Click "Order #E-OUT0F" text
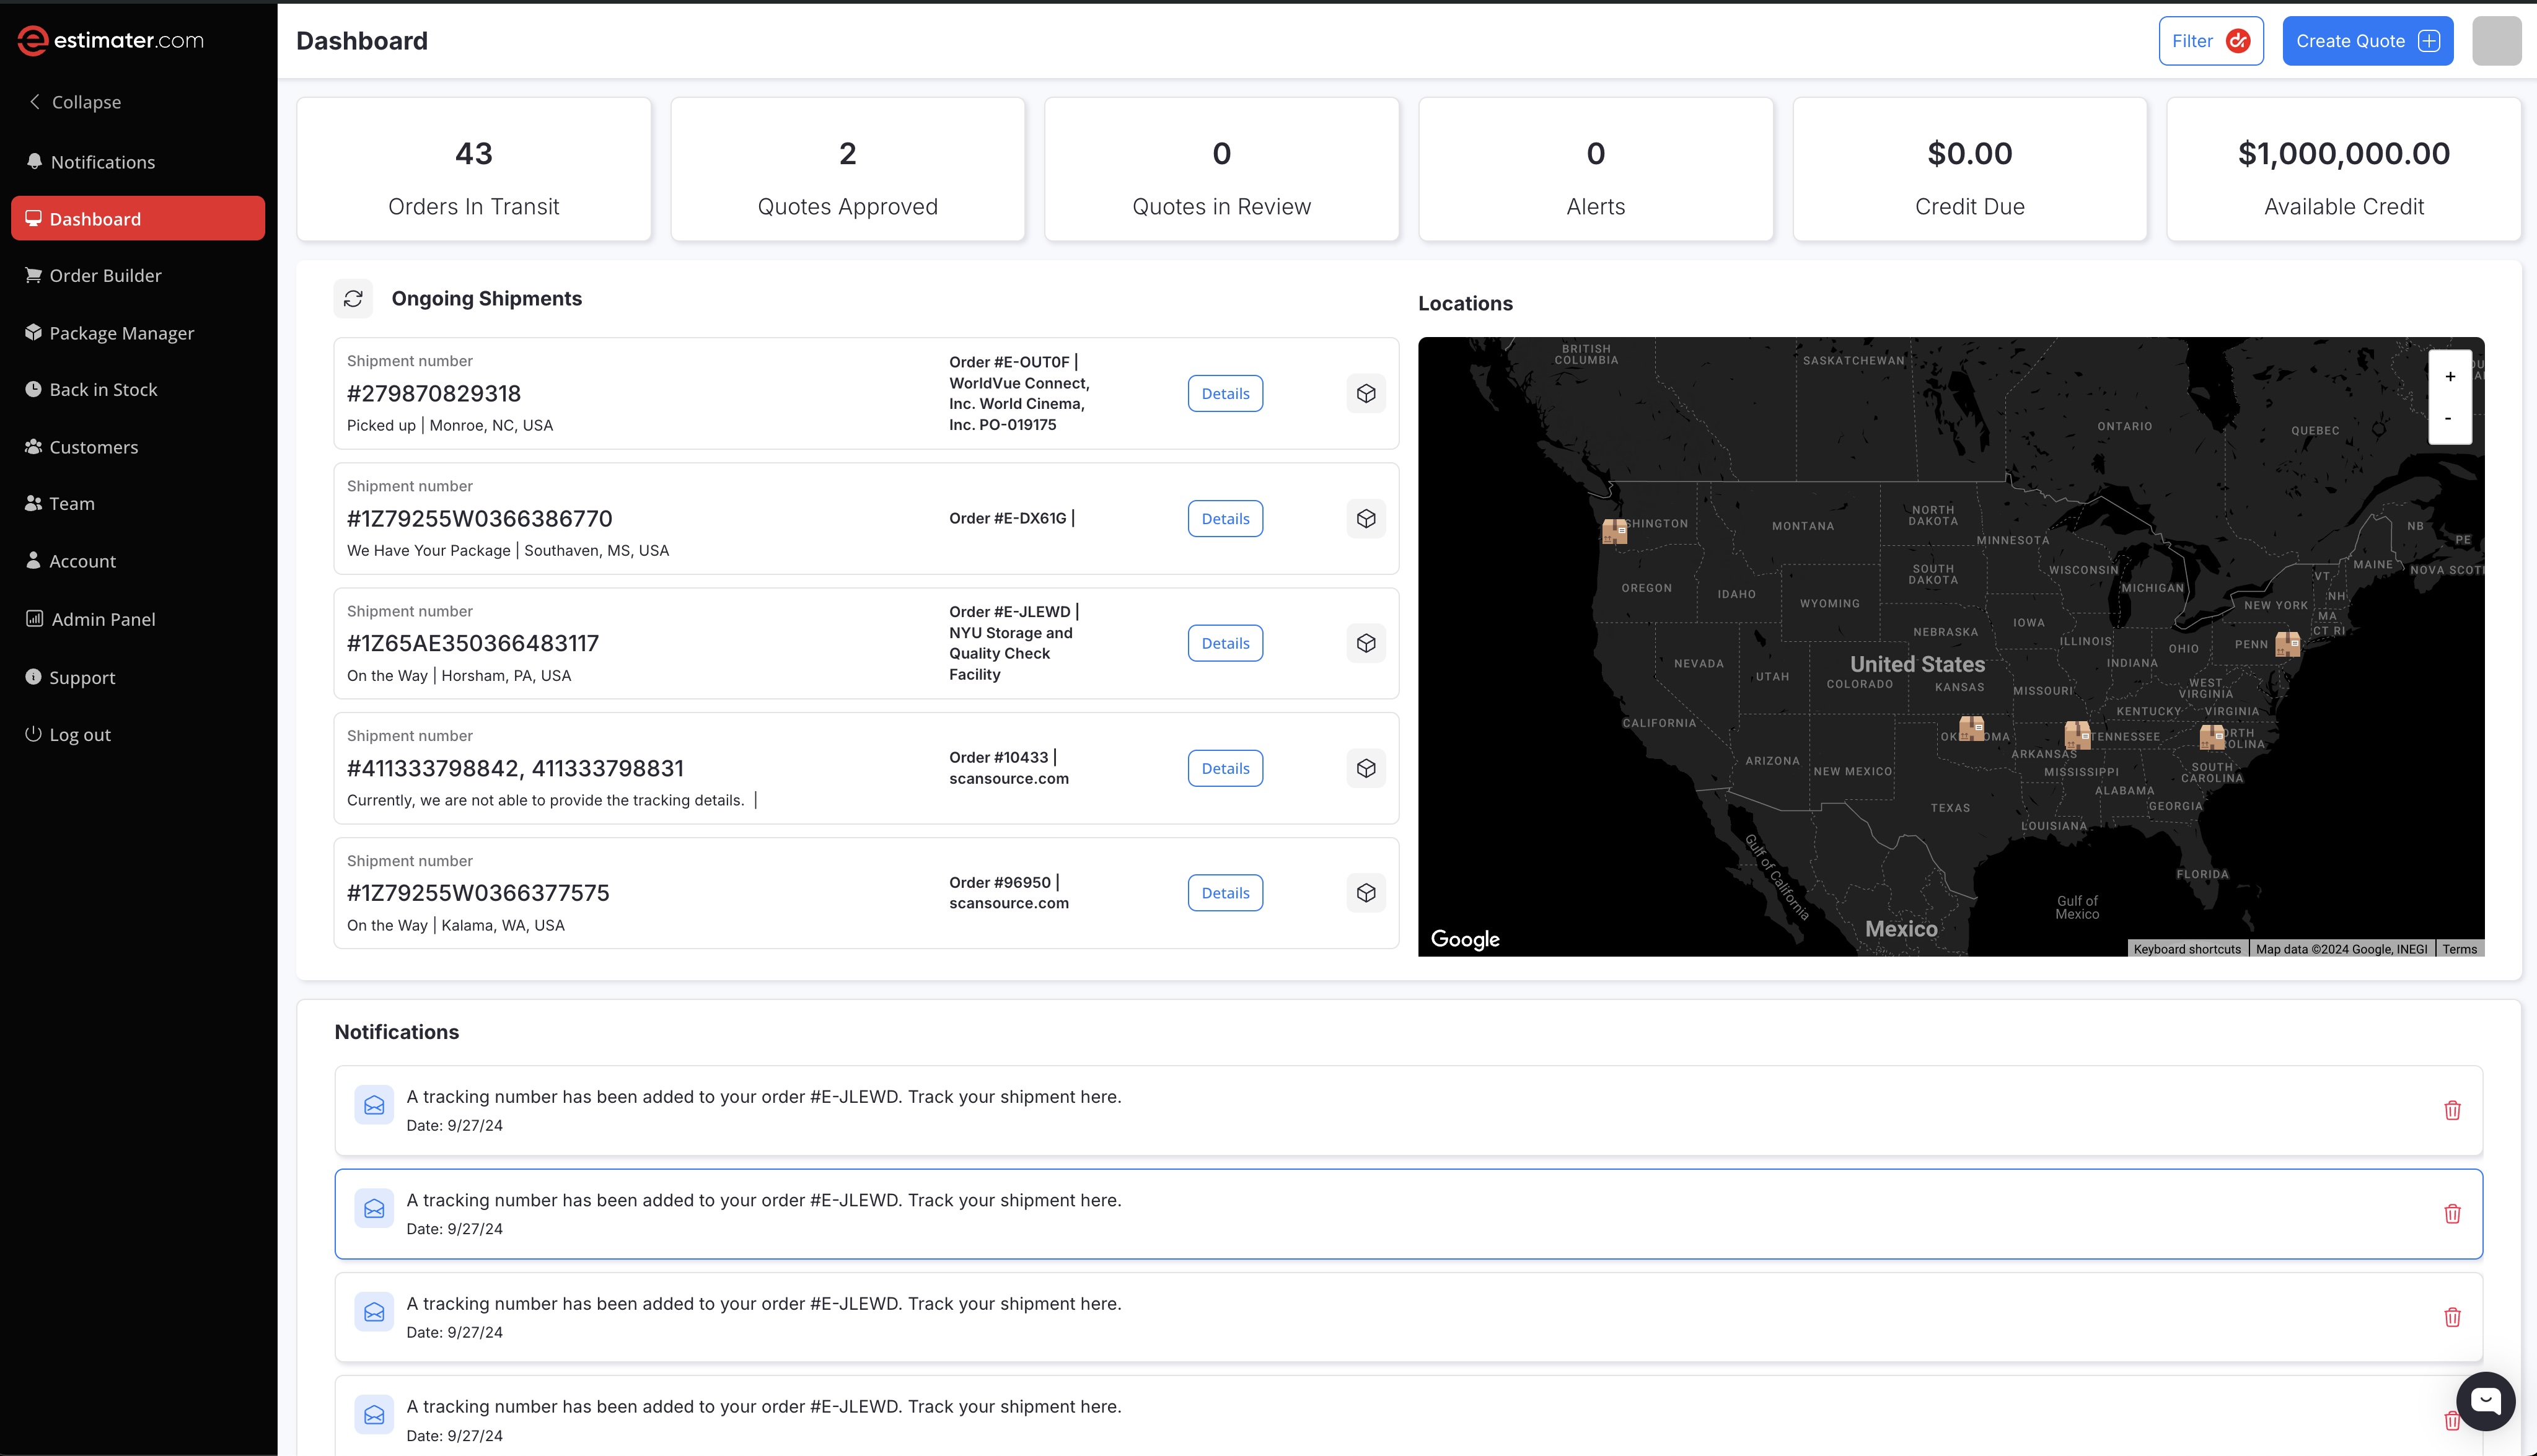Screen dimensions: 2537x1456 pyautogui.click(x=1009, y=362)
